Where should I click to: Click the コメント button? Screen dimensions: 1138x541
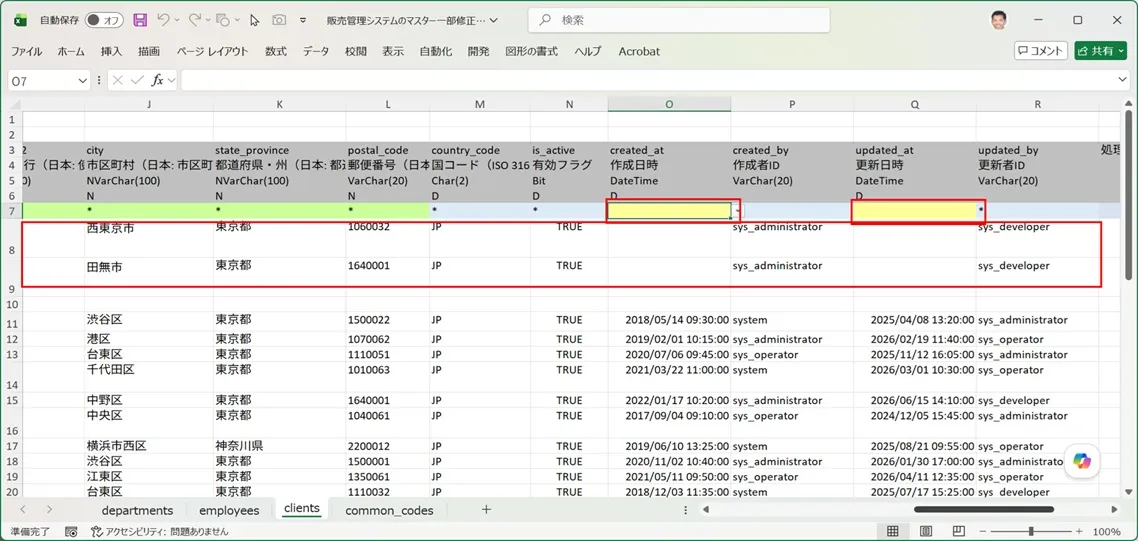pyautogui.click(x=1041, y=51)
